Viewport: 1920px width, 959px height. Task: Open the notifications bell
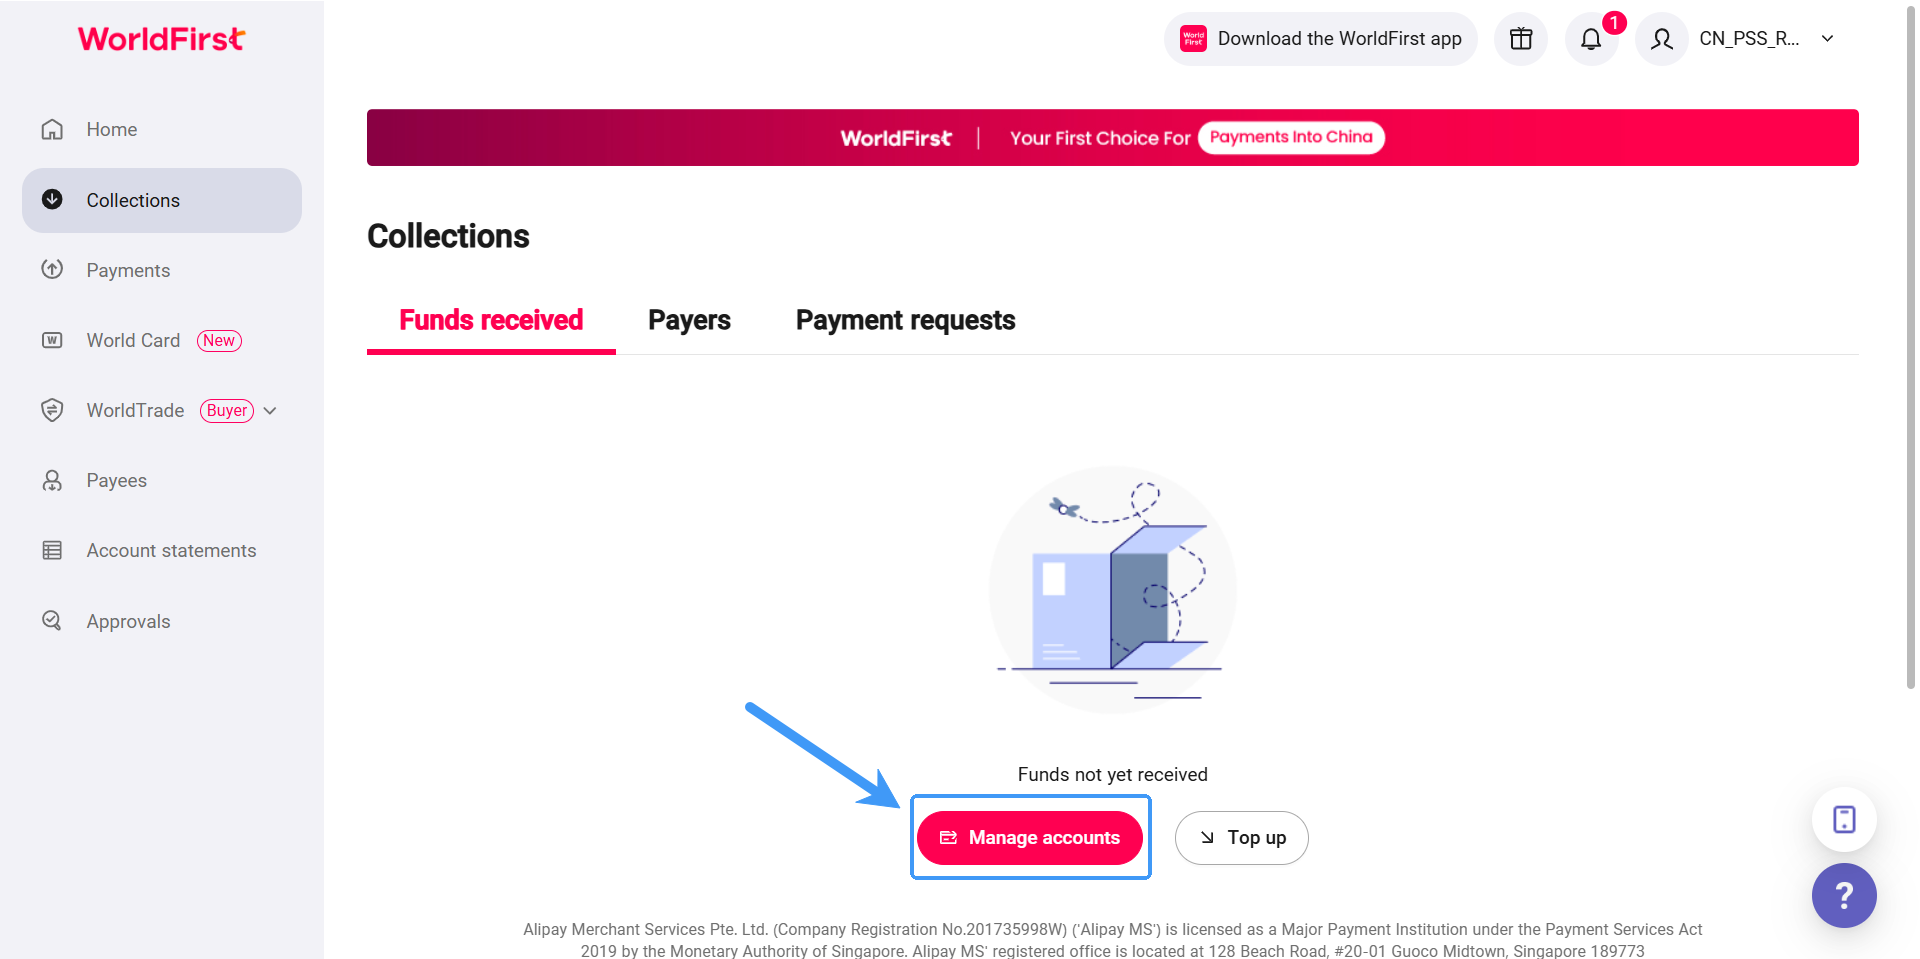pyautogui.click(x=1591, y=39)
